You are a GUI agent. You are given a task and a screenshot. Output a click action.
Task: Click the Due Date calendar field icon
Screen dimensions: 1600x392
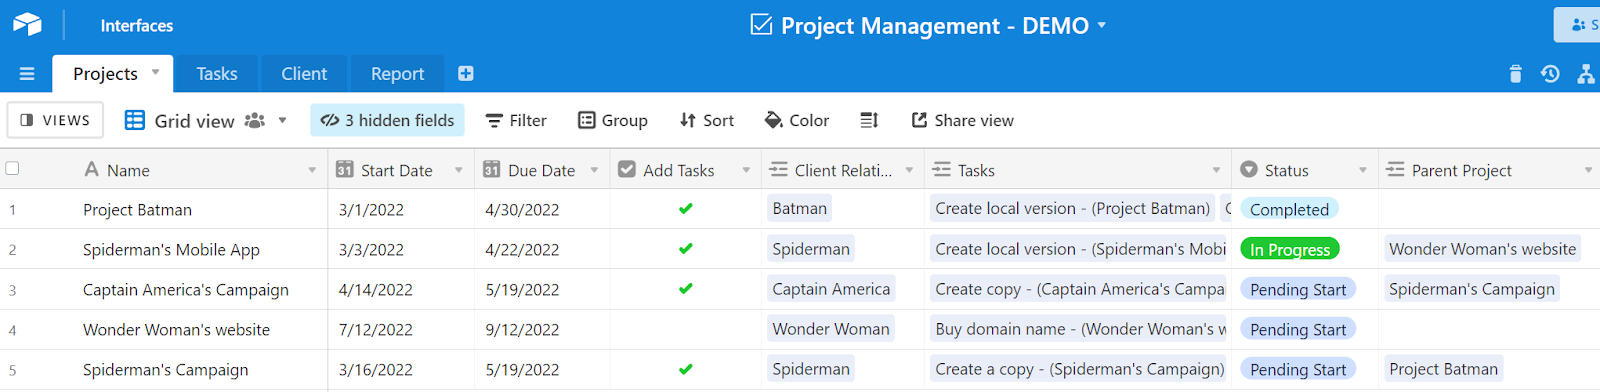(x=491, y=169)
